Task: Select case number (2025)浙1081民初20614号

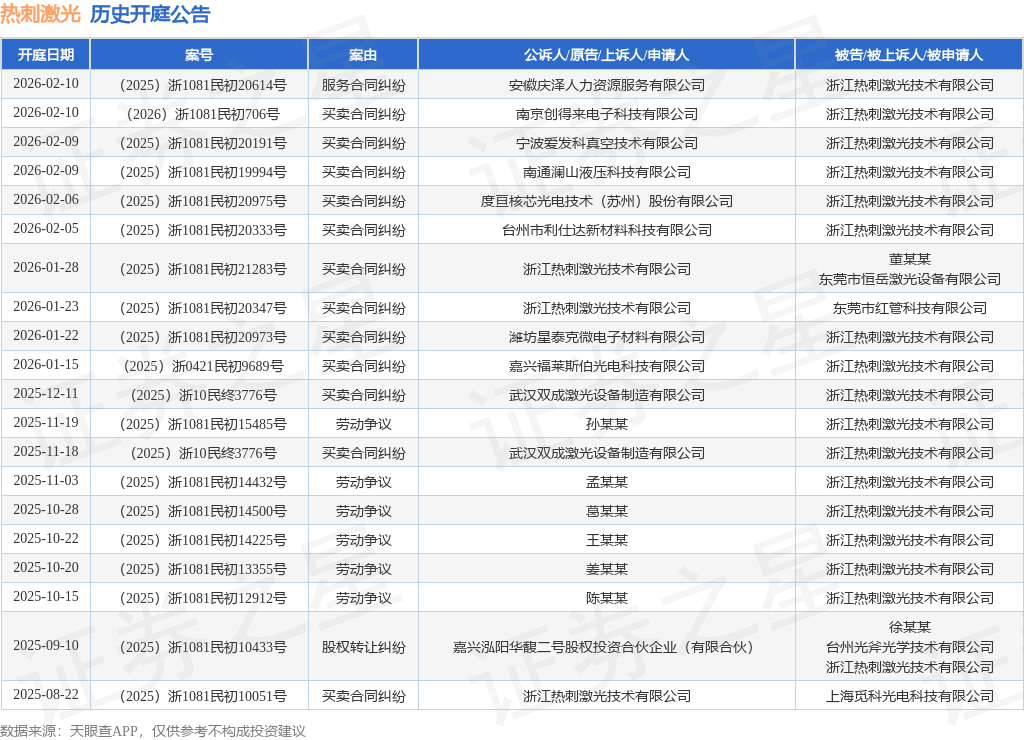Action: tap(203, 85)
